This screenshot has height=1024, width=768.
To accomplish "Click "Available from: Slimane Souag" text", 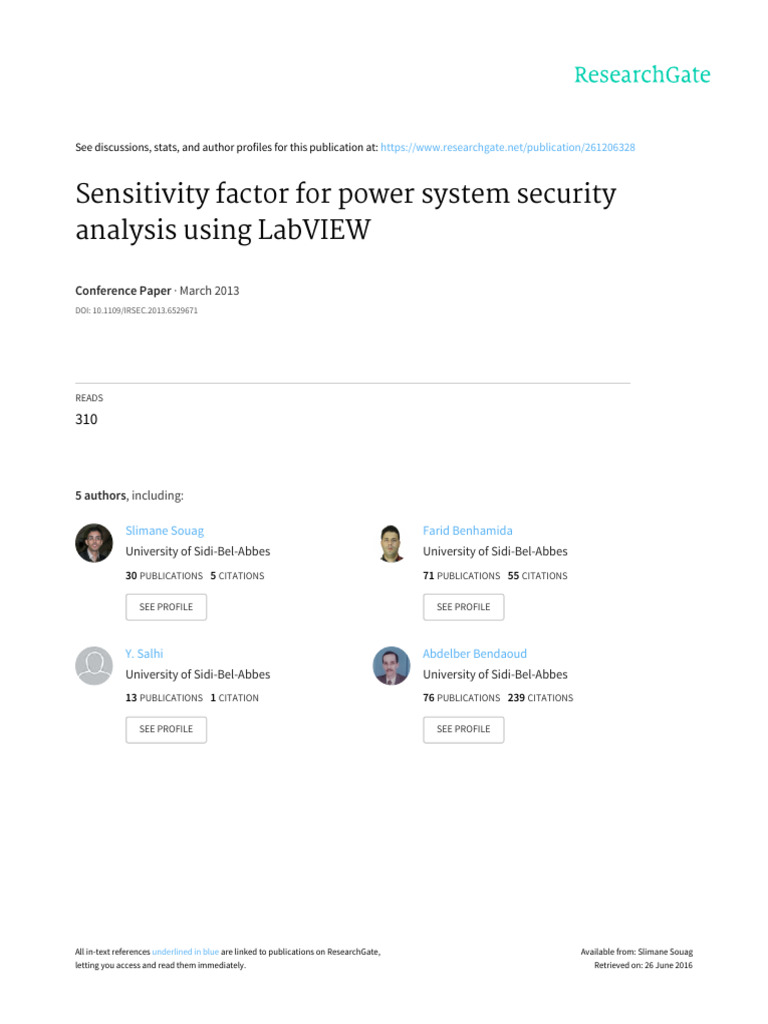I will [x=636, y=953].
